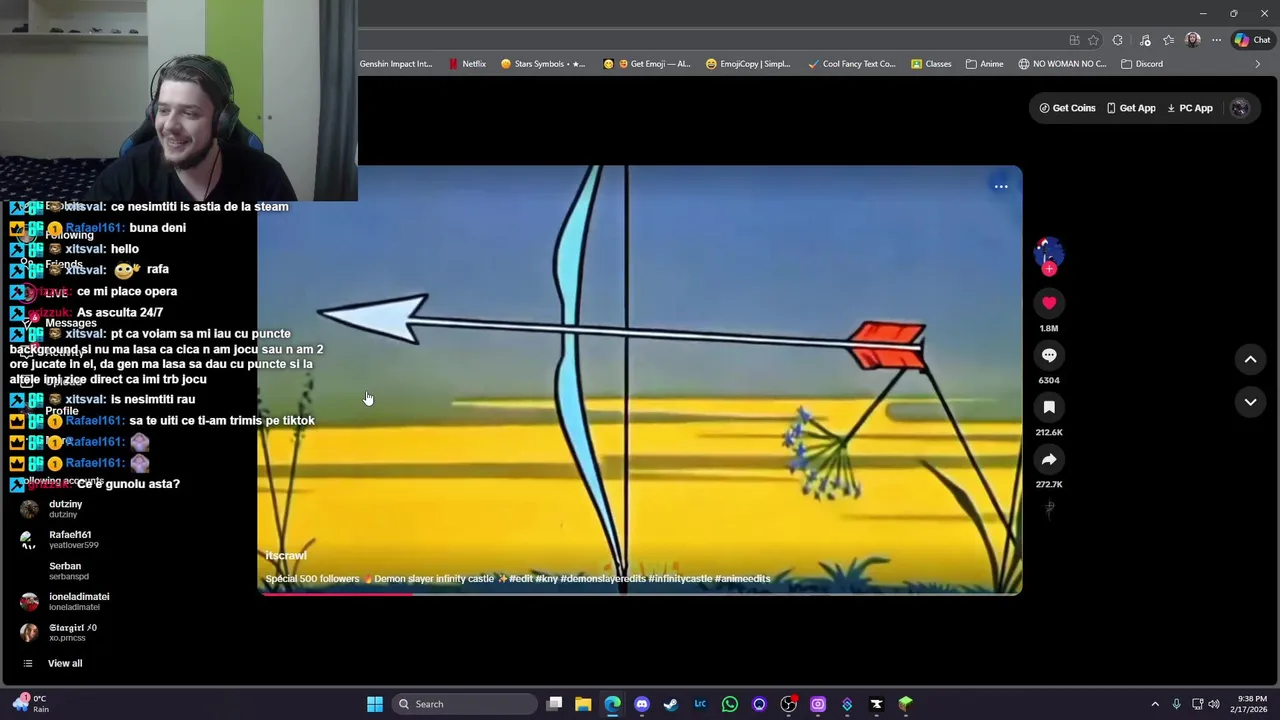Open the NO WOMAN NO C... bookmark
This screenshot has width=1280, height=720.
click(x=1062, y=64)
